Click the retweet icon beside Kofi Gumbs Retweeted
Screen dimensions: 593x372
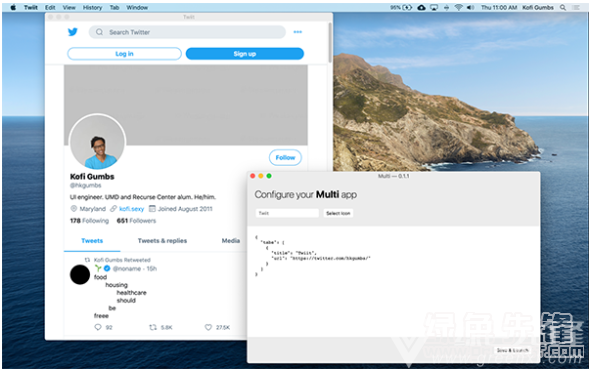(87, 260)
